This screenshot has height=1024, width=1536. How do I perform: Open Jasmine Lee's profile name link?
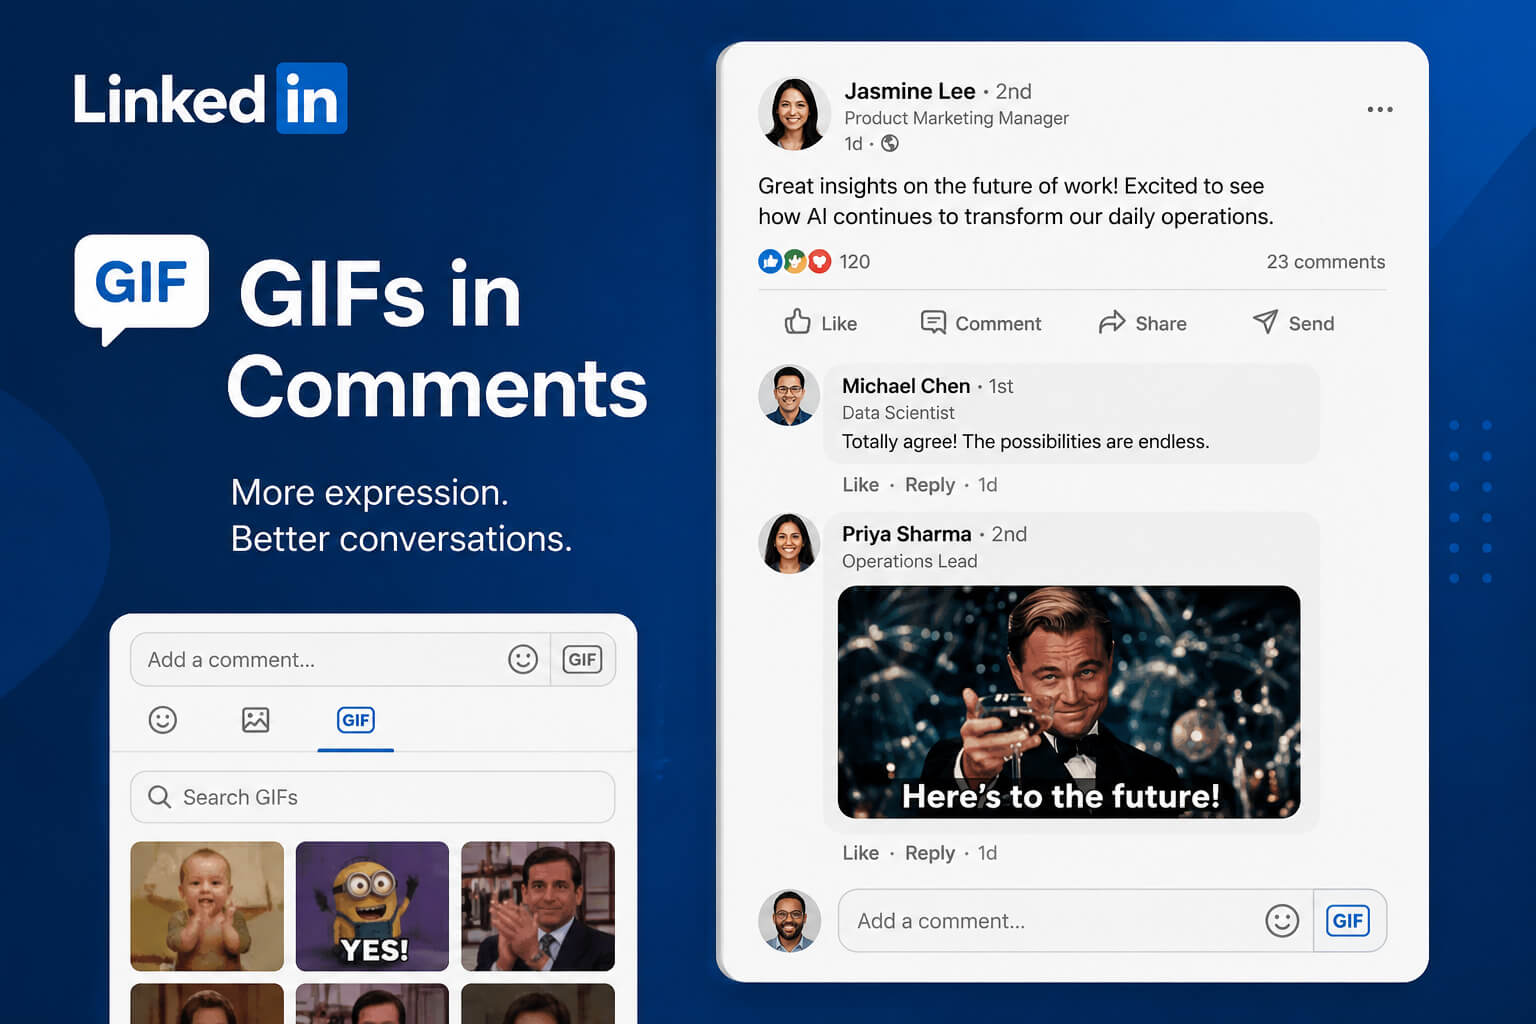(x=909, y=91)
